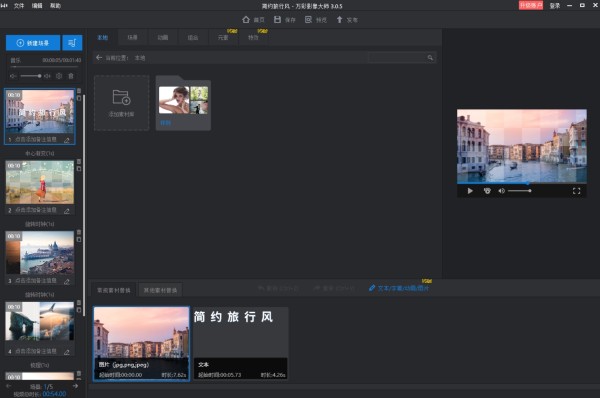Mute the preview player speaker
Screen dimensions: 600x398
click(501, 191)
